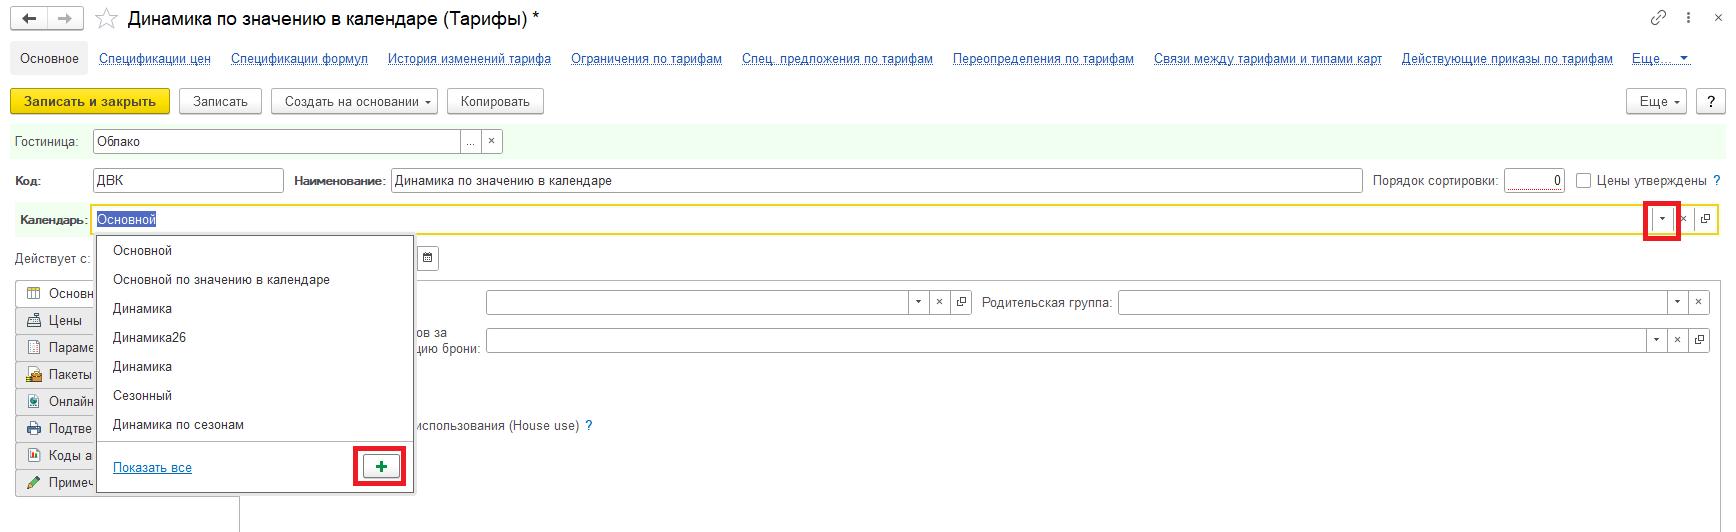Select Основной по значению в календаре
The image size is (1736, 532).
point(255,280)
